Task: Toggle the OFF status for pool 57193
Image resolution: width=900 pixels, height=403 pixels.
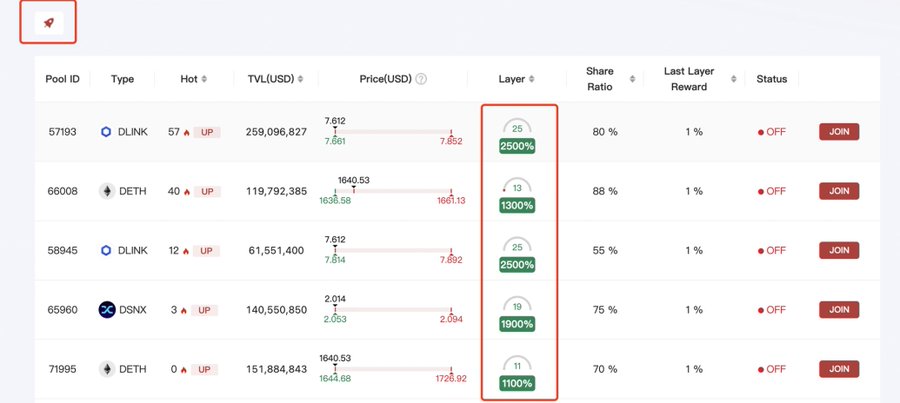Action: point(772,132)
